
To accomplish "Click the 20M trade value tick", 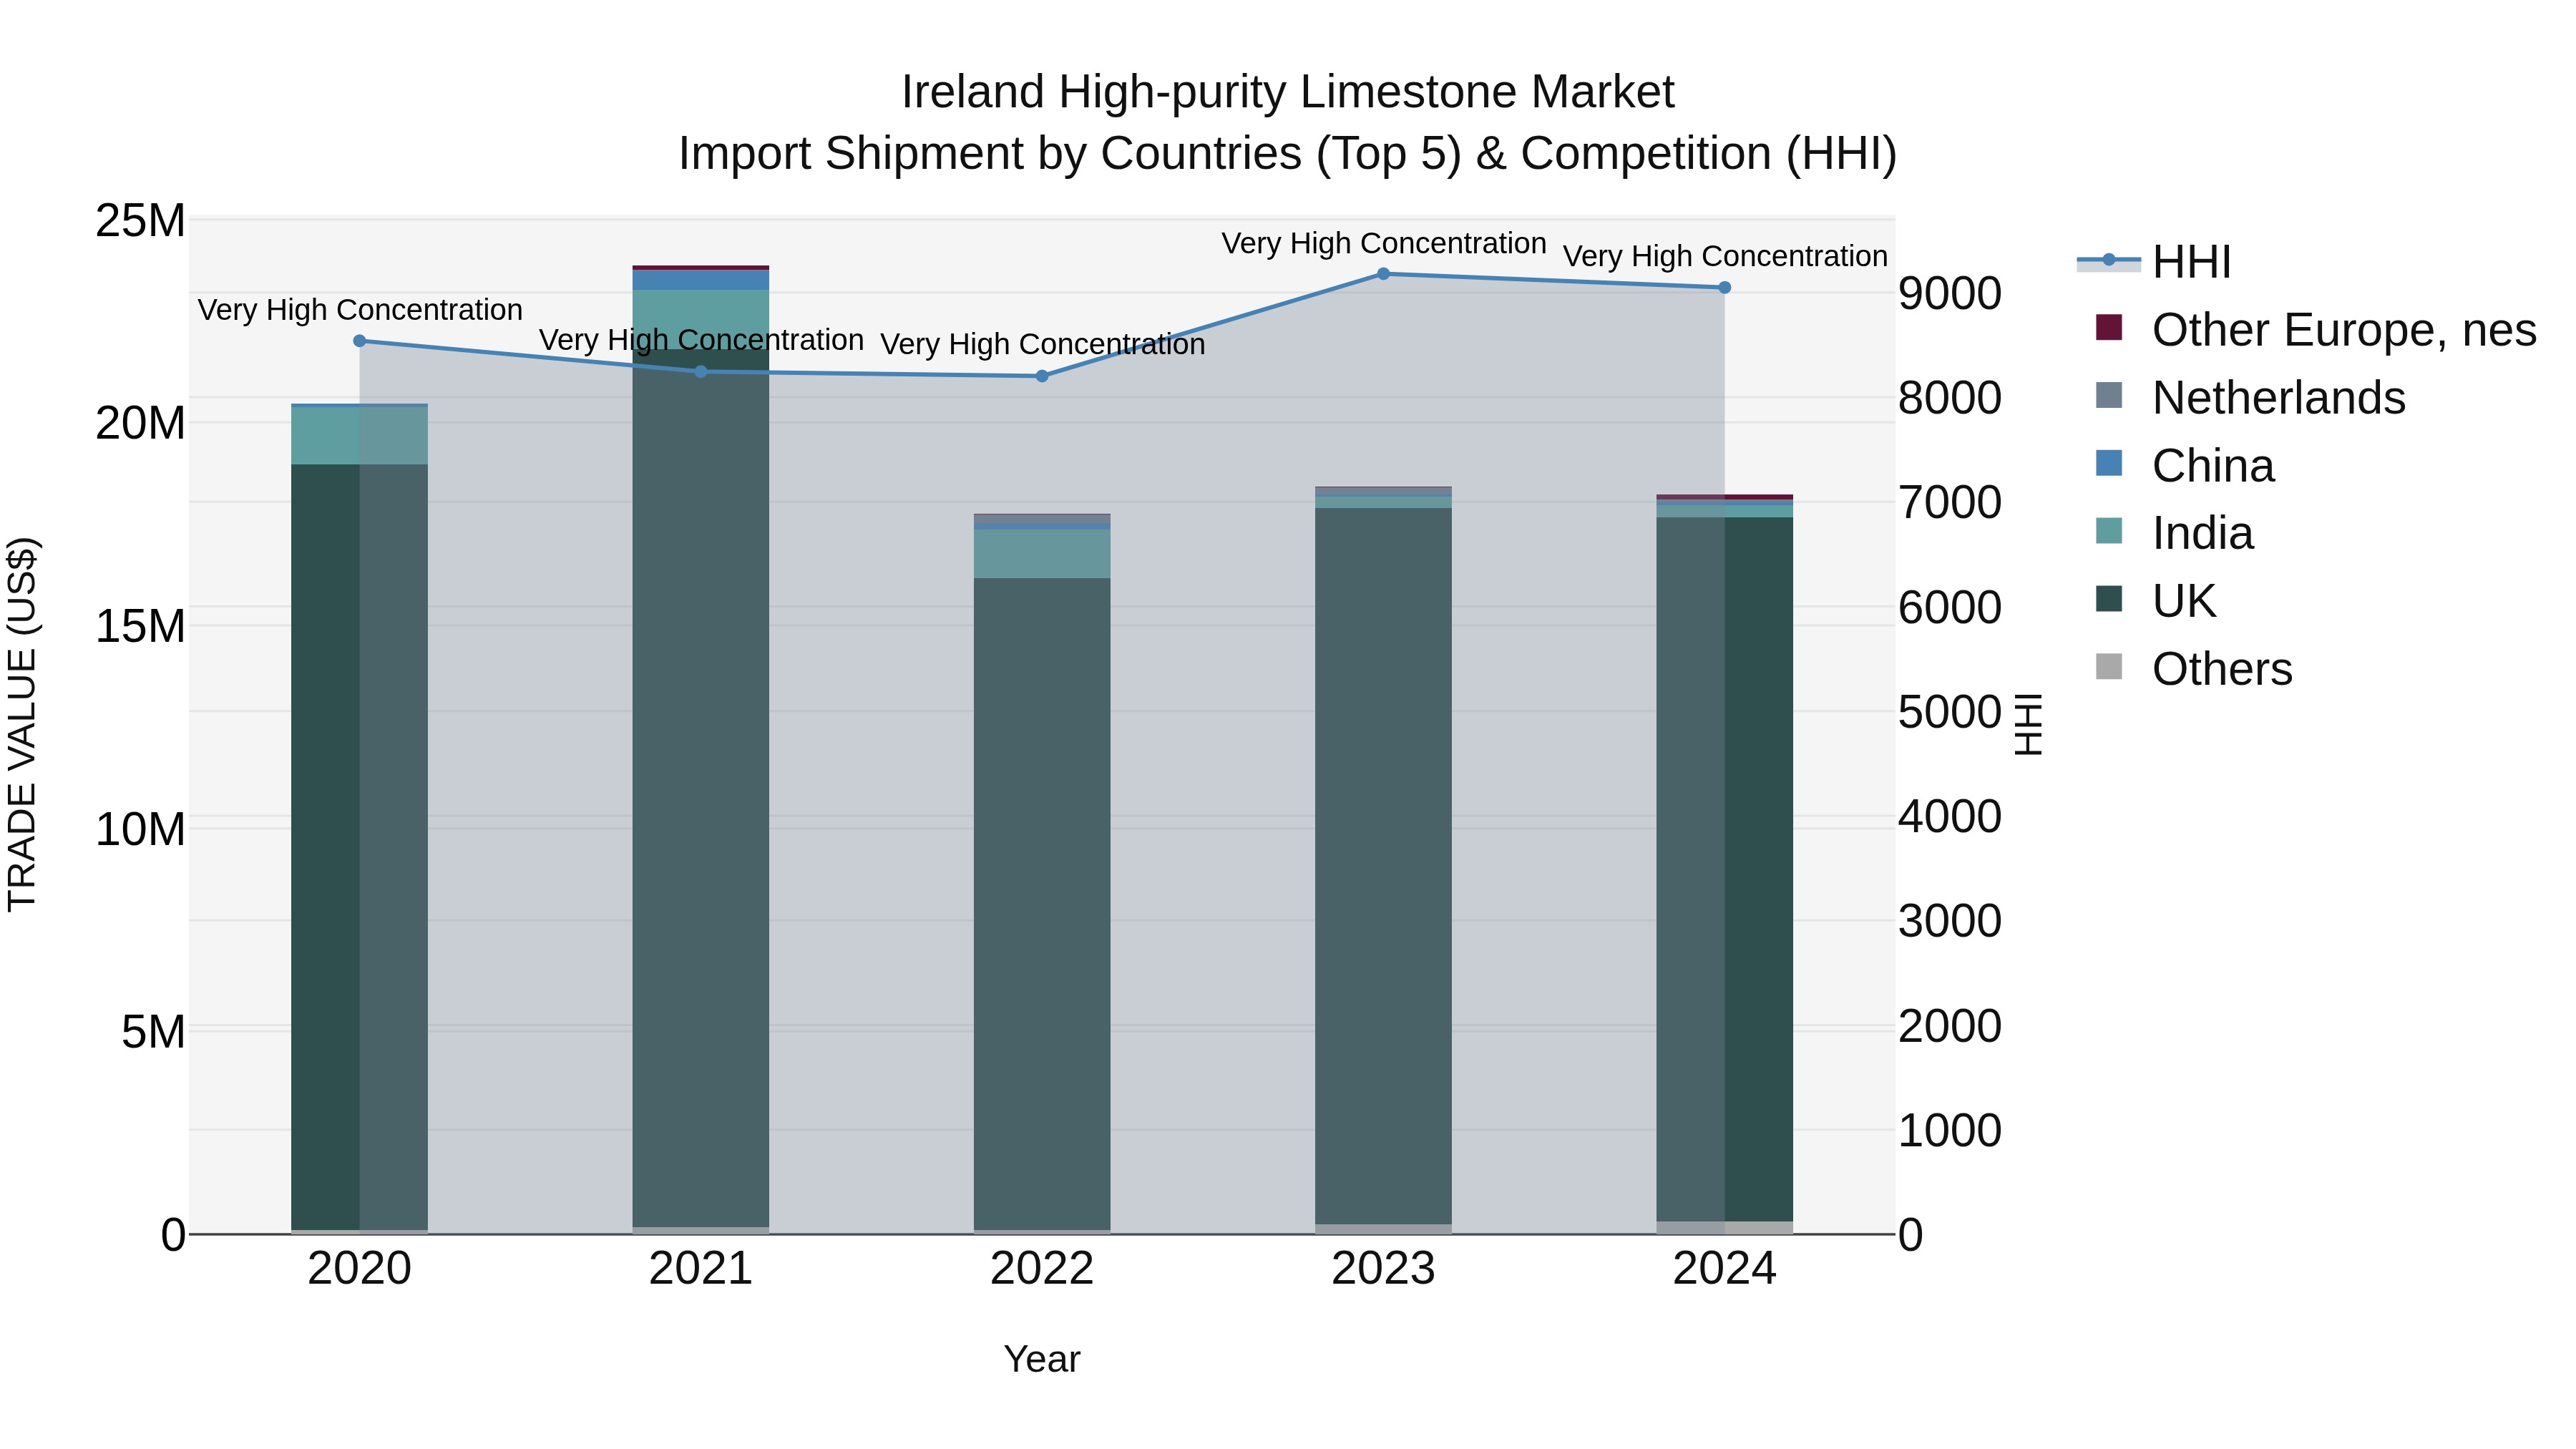I will tap(140, 424).
